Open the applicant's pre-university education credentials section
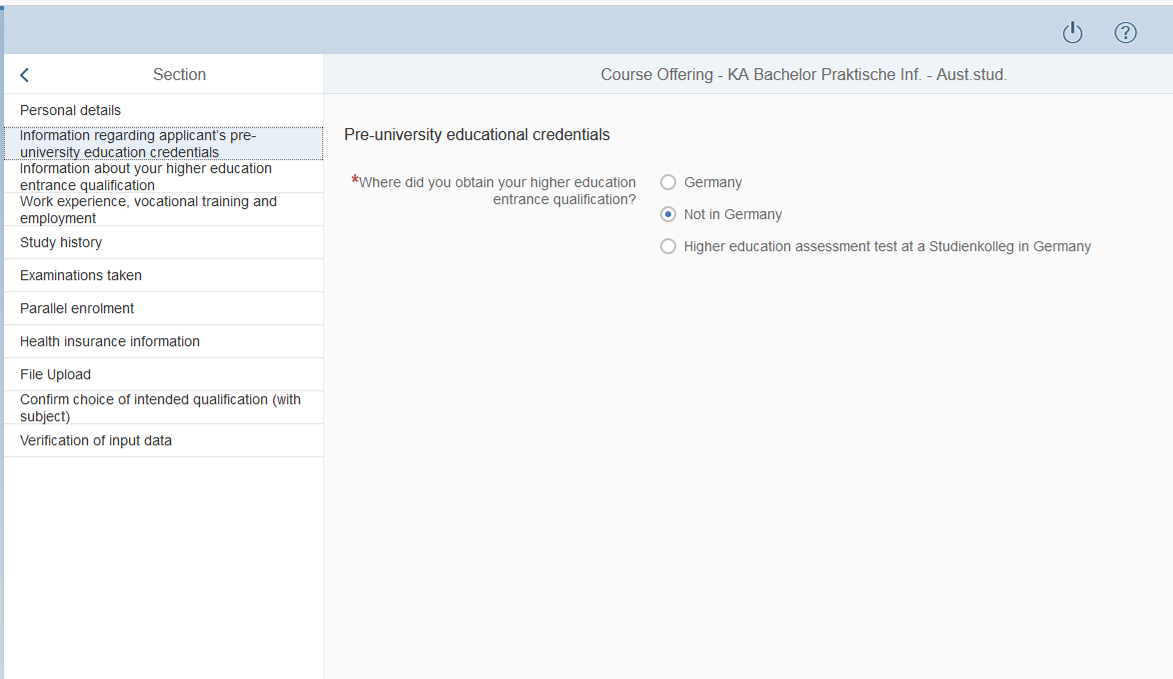1173x679 pixels. click(x=138, y=144)
